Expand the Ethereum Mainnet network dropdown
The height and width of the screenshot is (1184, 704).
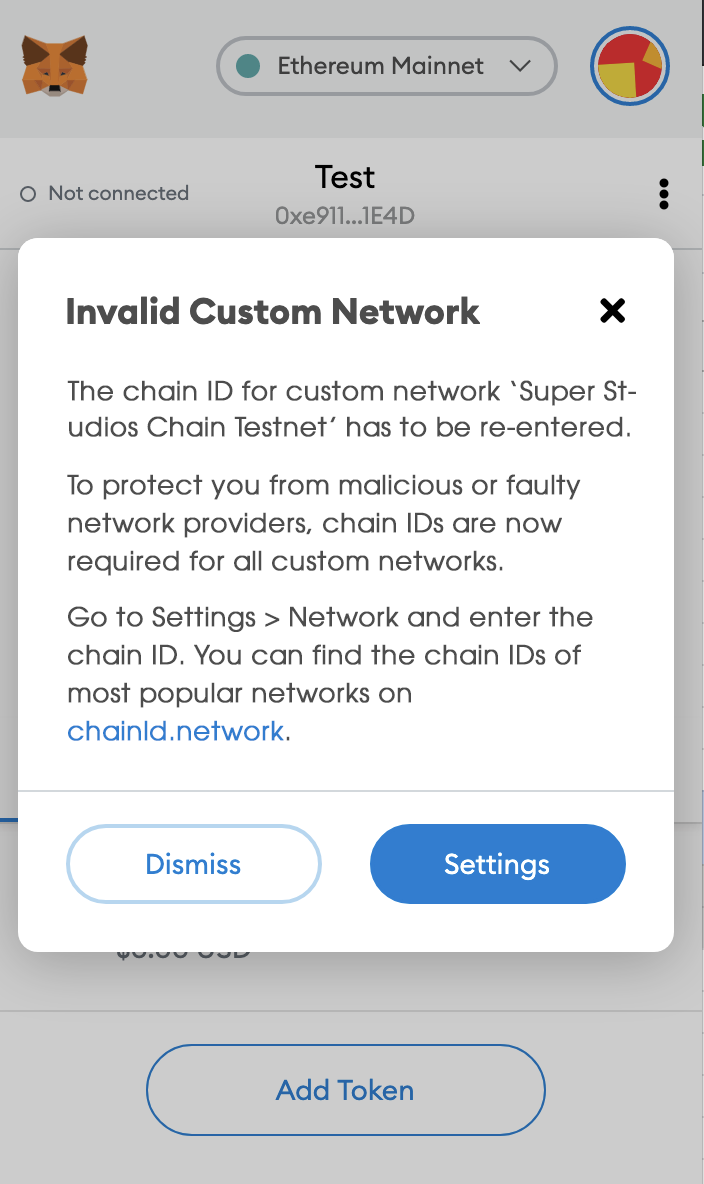click(386, 66)
